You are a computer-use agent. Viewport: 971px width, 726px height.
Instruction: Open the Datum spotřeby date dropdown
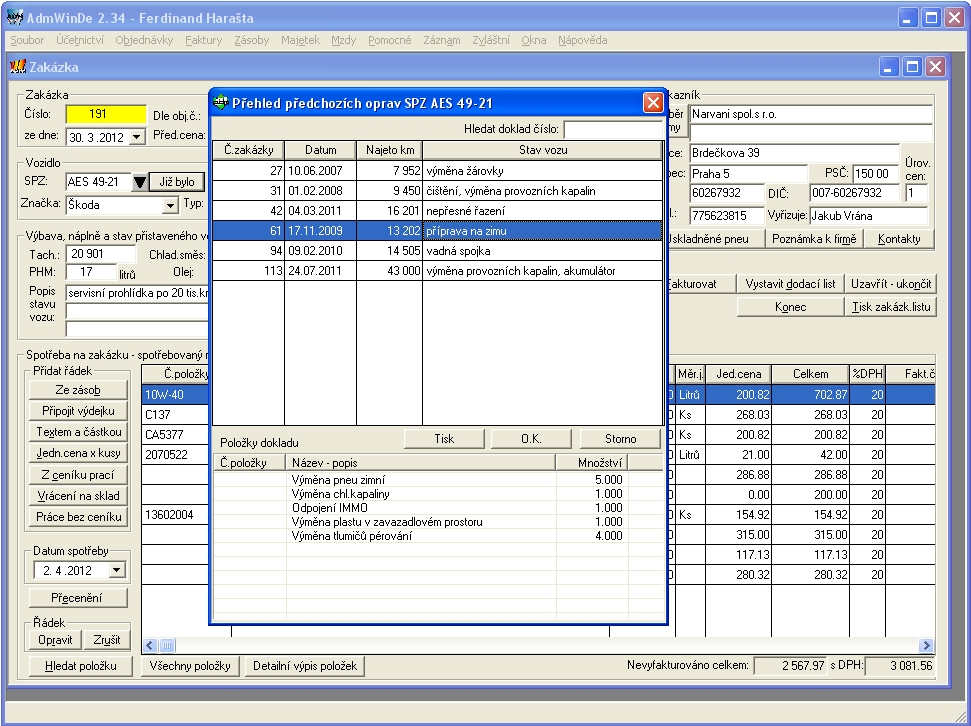pos(117,570)
